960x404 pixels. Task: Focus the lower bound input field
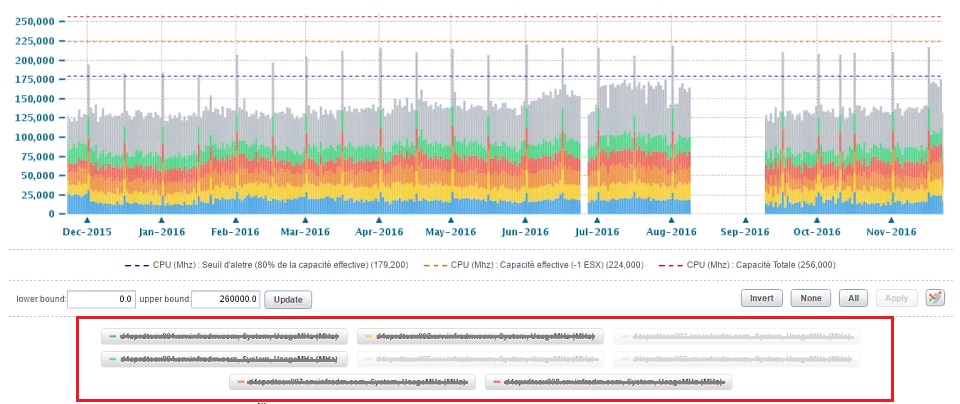[x=101, y=299]
